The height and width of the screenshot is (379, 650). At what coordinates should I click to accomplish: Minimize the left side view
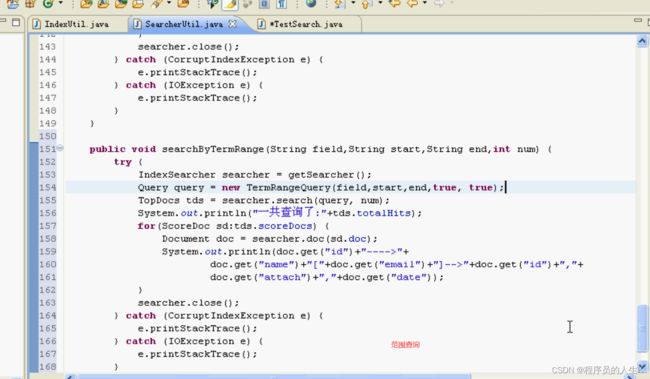(2, 20)
